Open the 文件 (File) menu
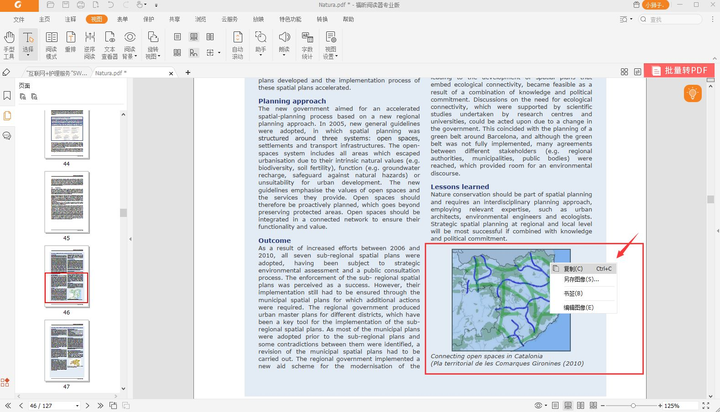The image size is (720, 412). [19, 19]
